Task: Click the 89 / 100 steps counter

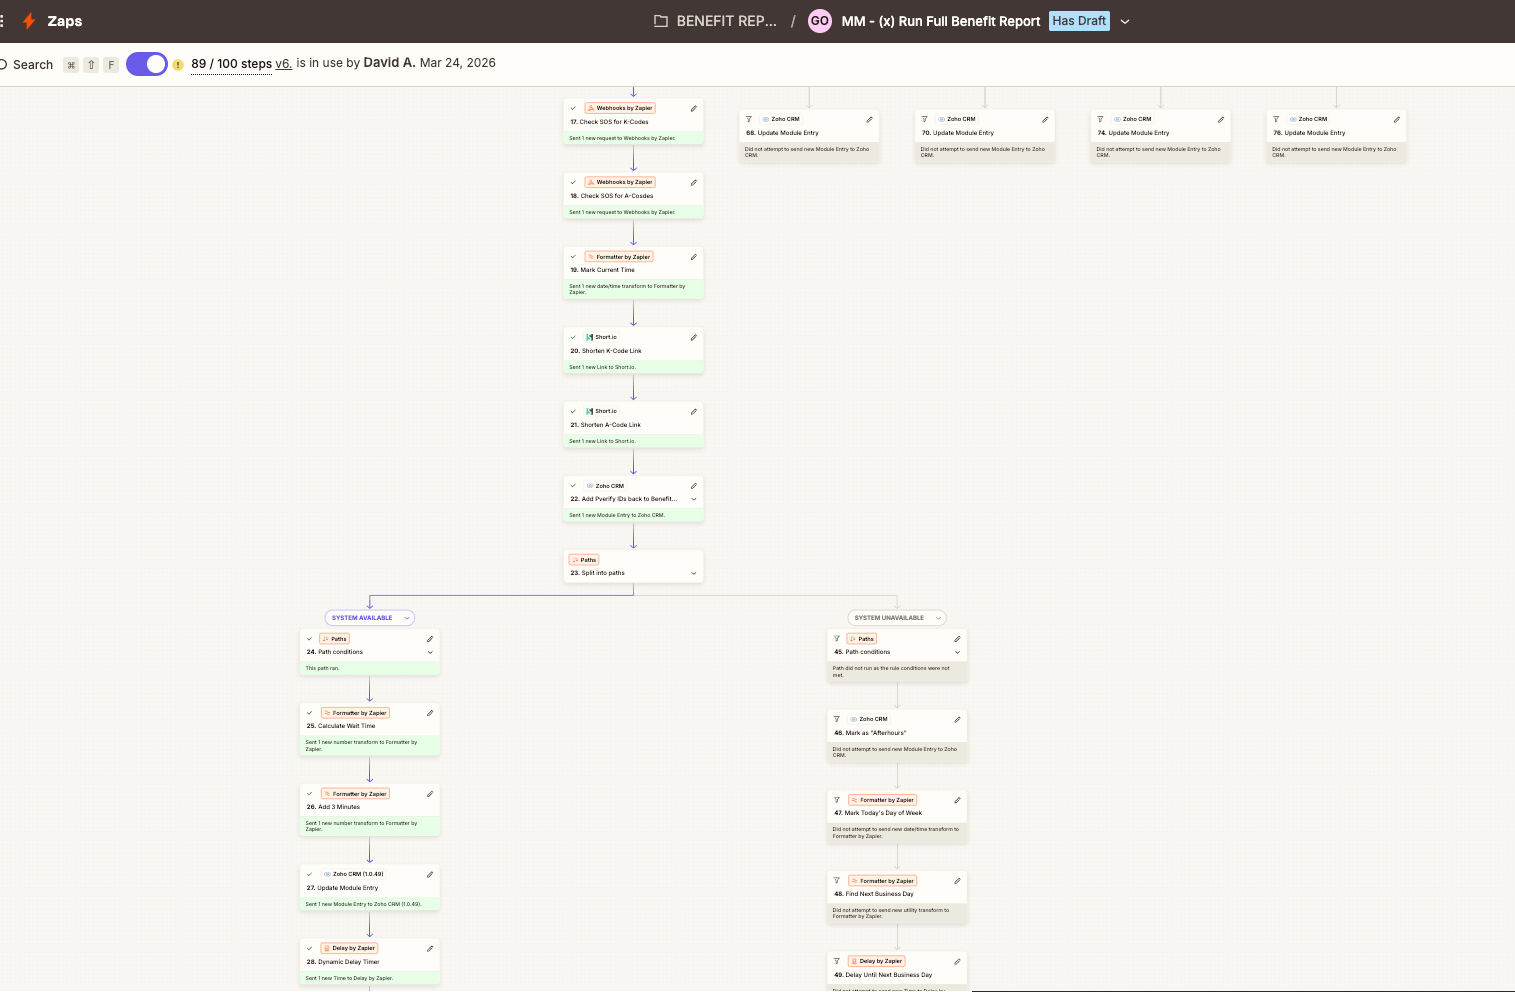Action: pyautogui.click(x=231, y=64)
